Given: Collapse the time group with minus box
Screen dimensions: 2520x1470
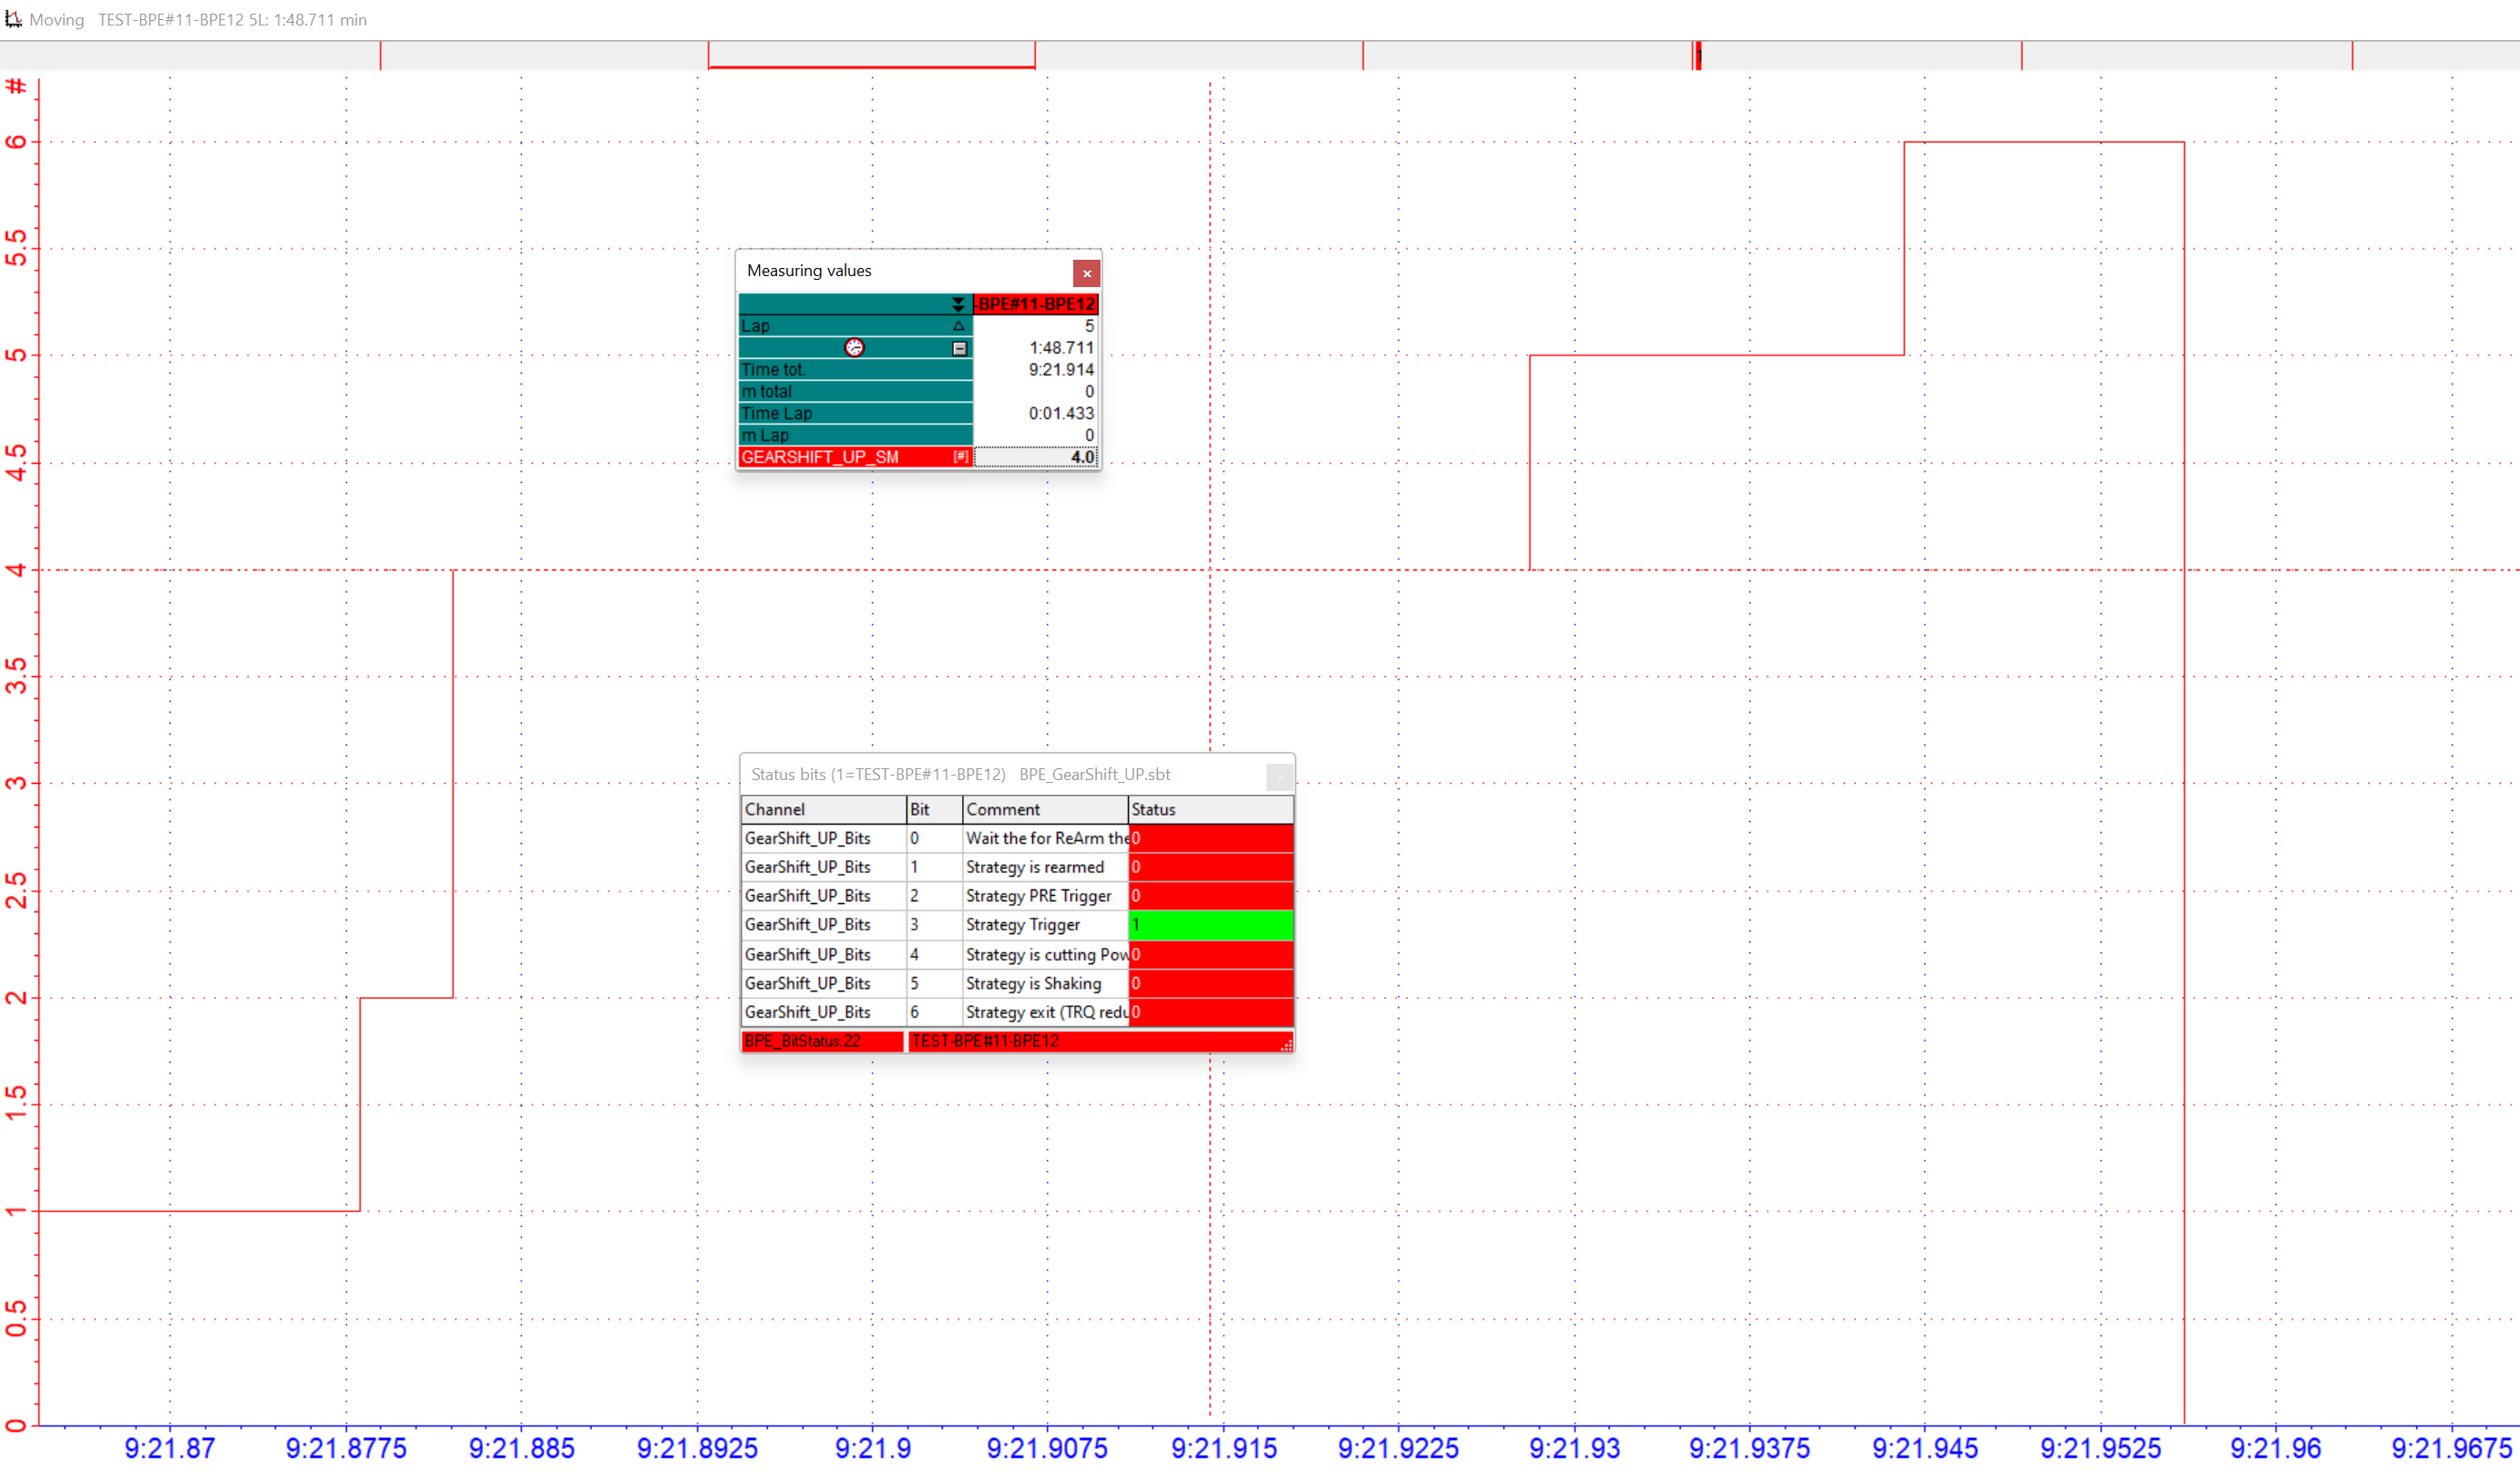Looking at the screenshot, I should pos(959,348).
